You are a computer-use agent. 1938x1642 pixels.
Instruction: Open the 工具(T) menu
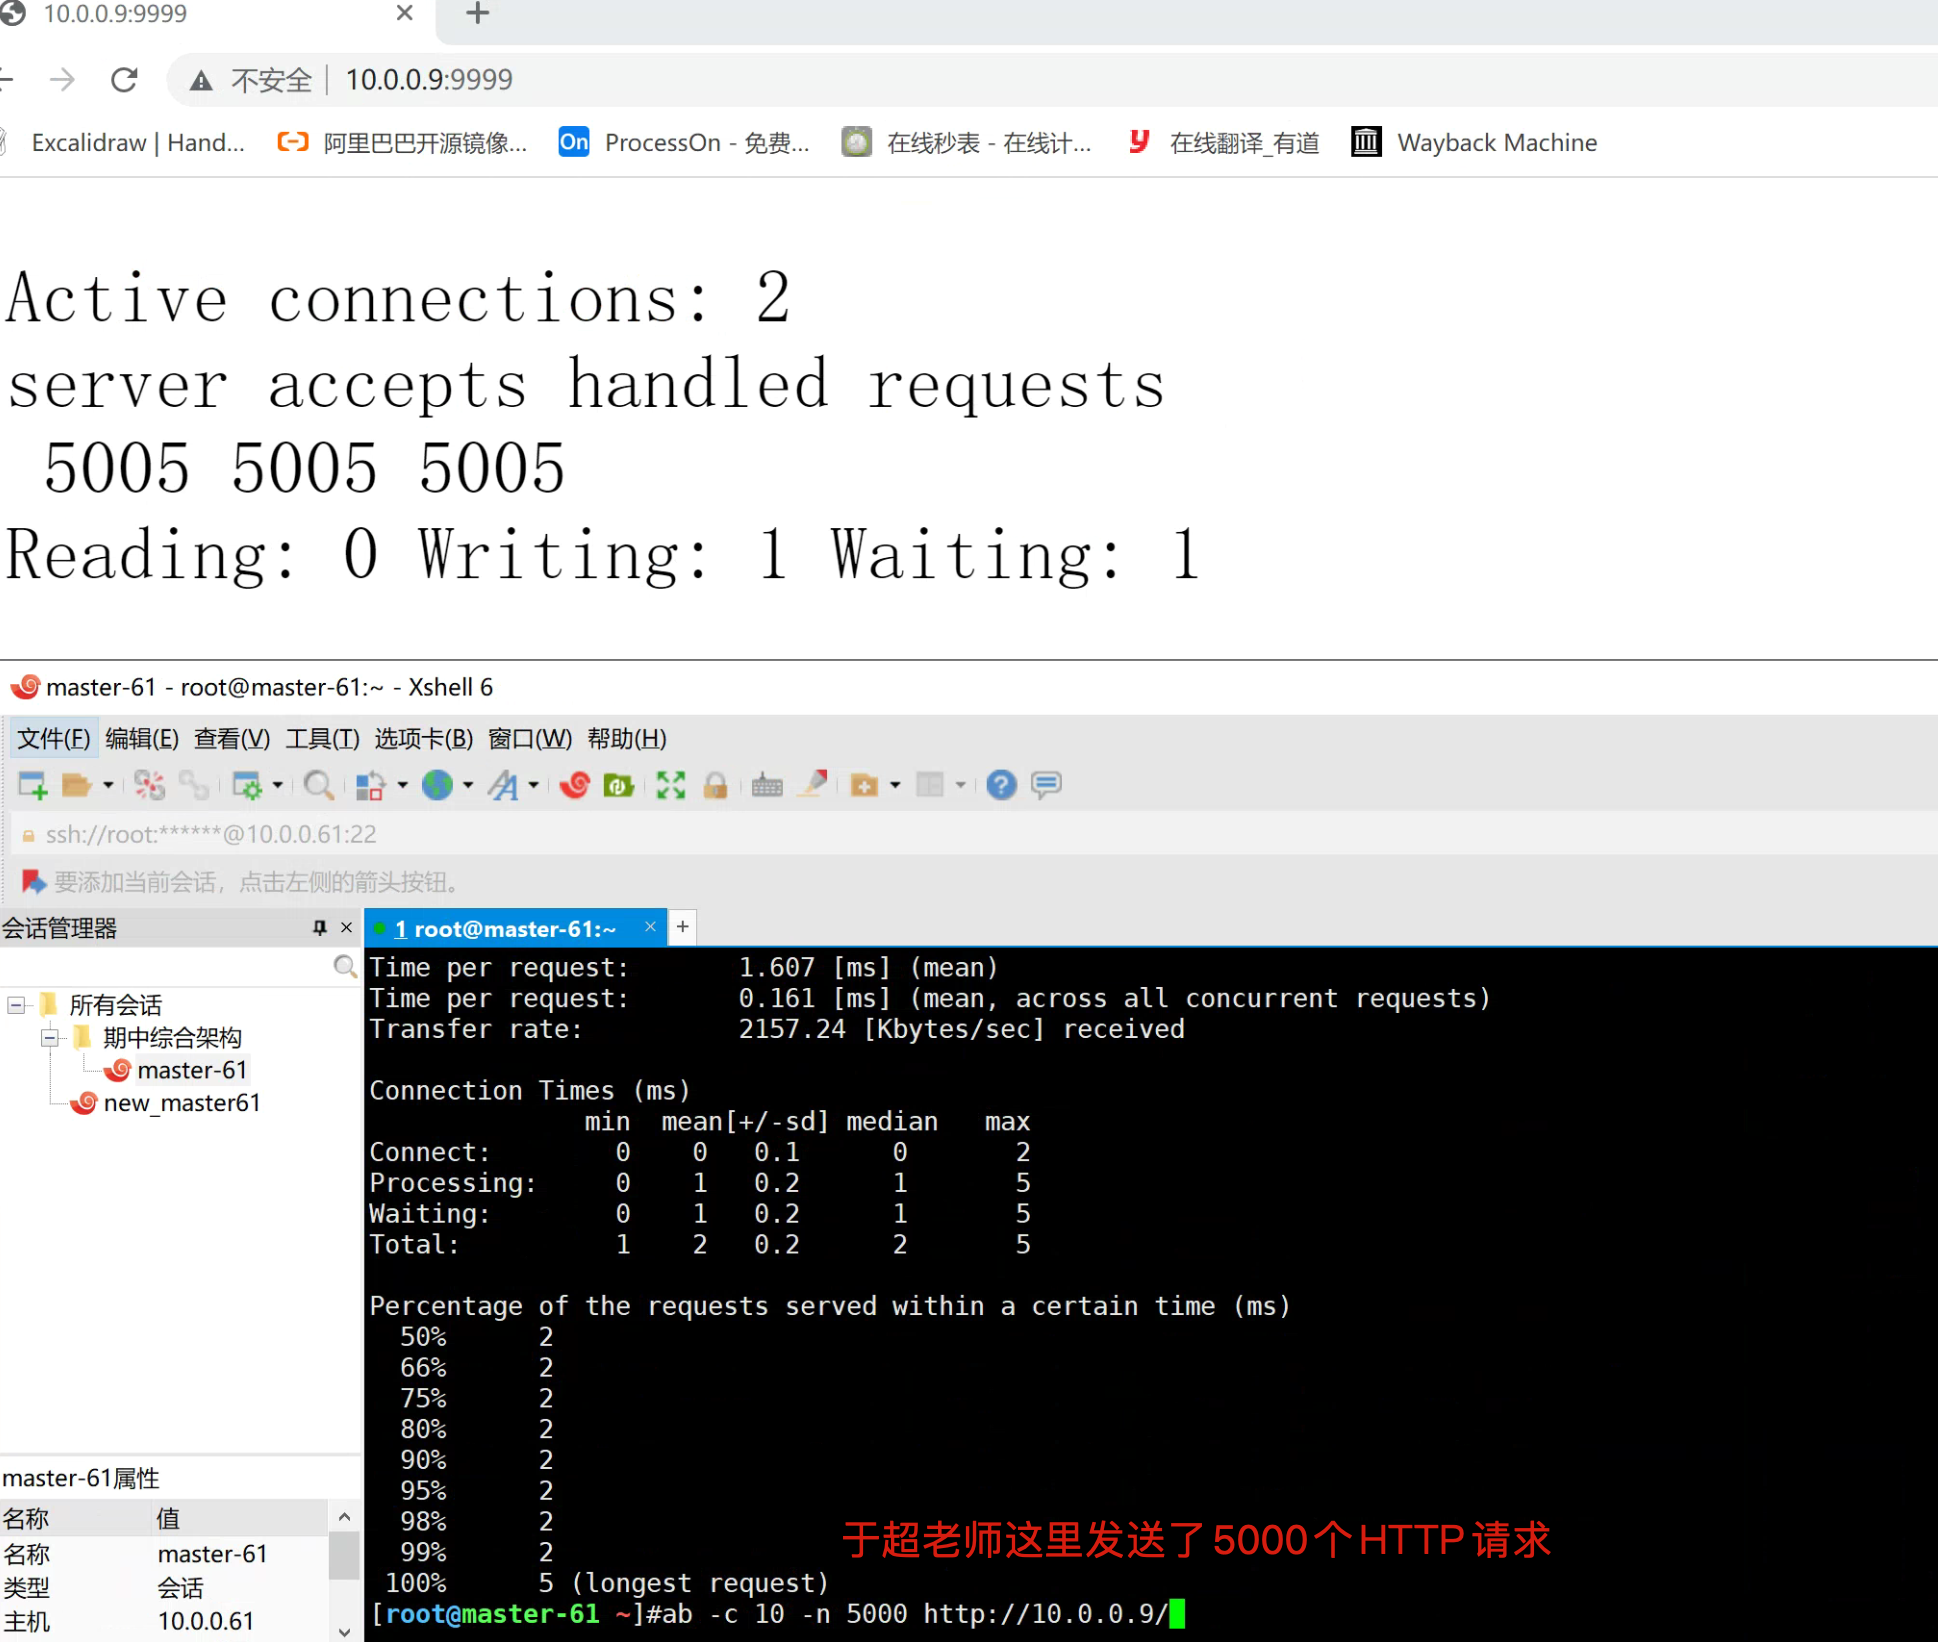[x=322, y=739]
